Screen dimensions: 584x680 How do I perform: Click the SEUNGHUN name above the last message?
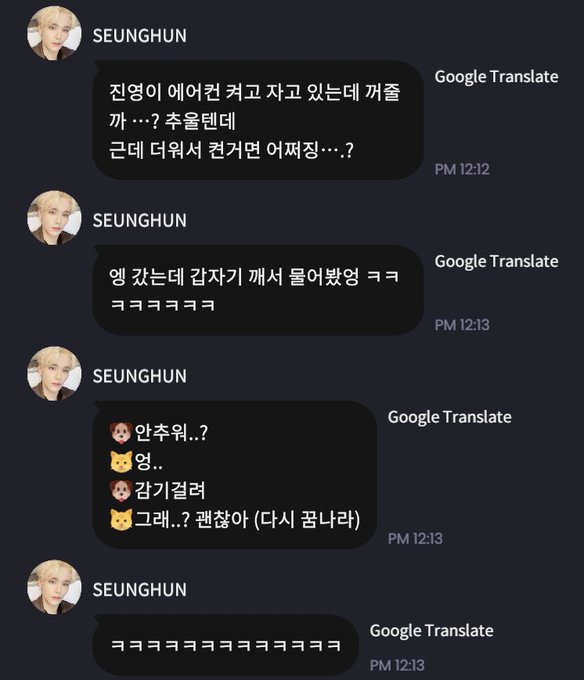[140, 590]
